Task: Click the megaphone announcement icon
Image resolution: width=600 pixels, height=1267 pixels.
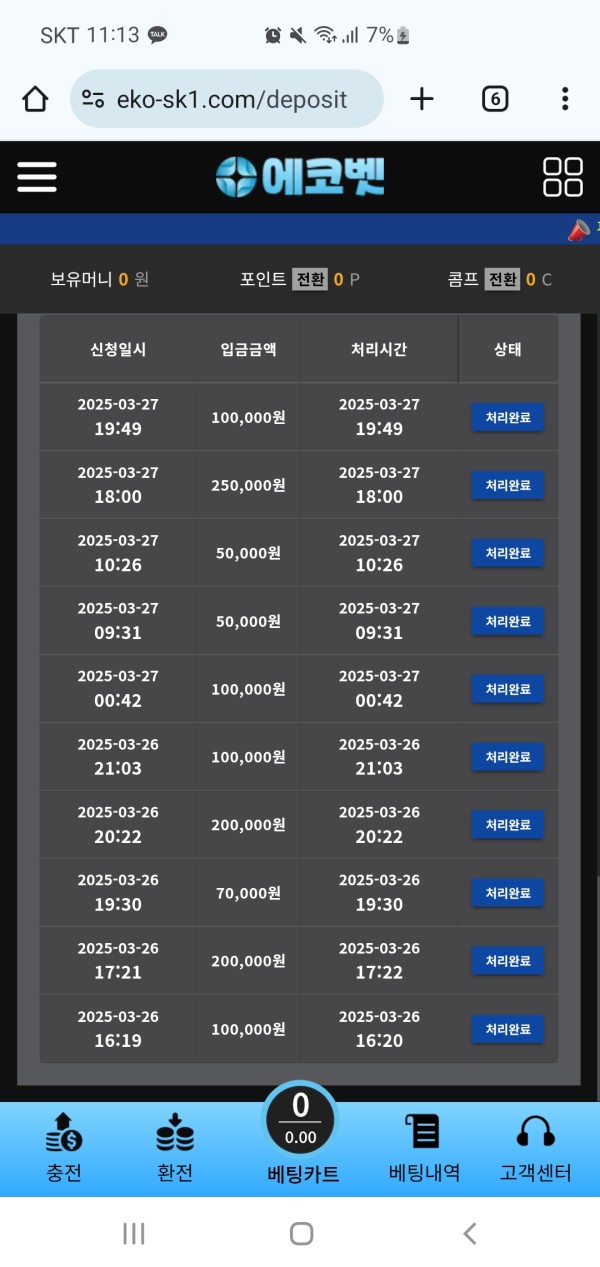Action: click(x=581, y=229)
